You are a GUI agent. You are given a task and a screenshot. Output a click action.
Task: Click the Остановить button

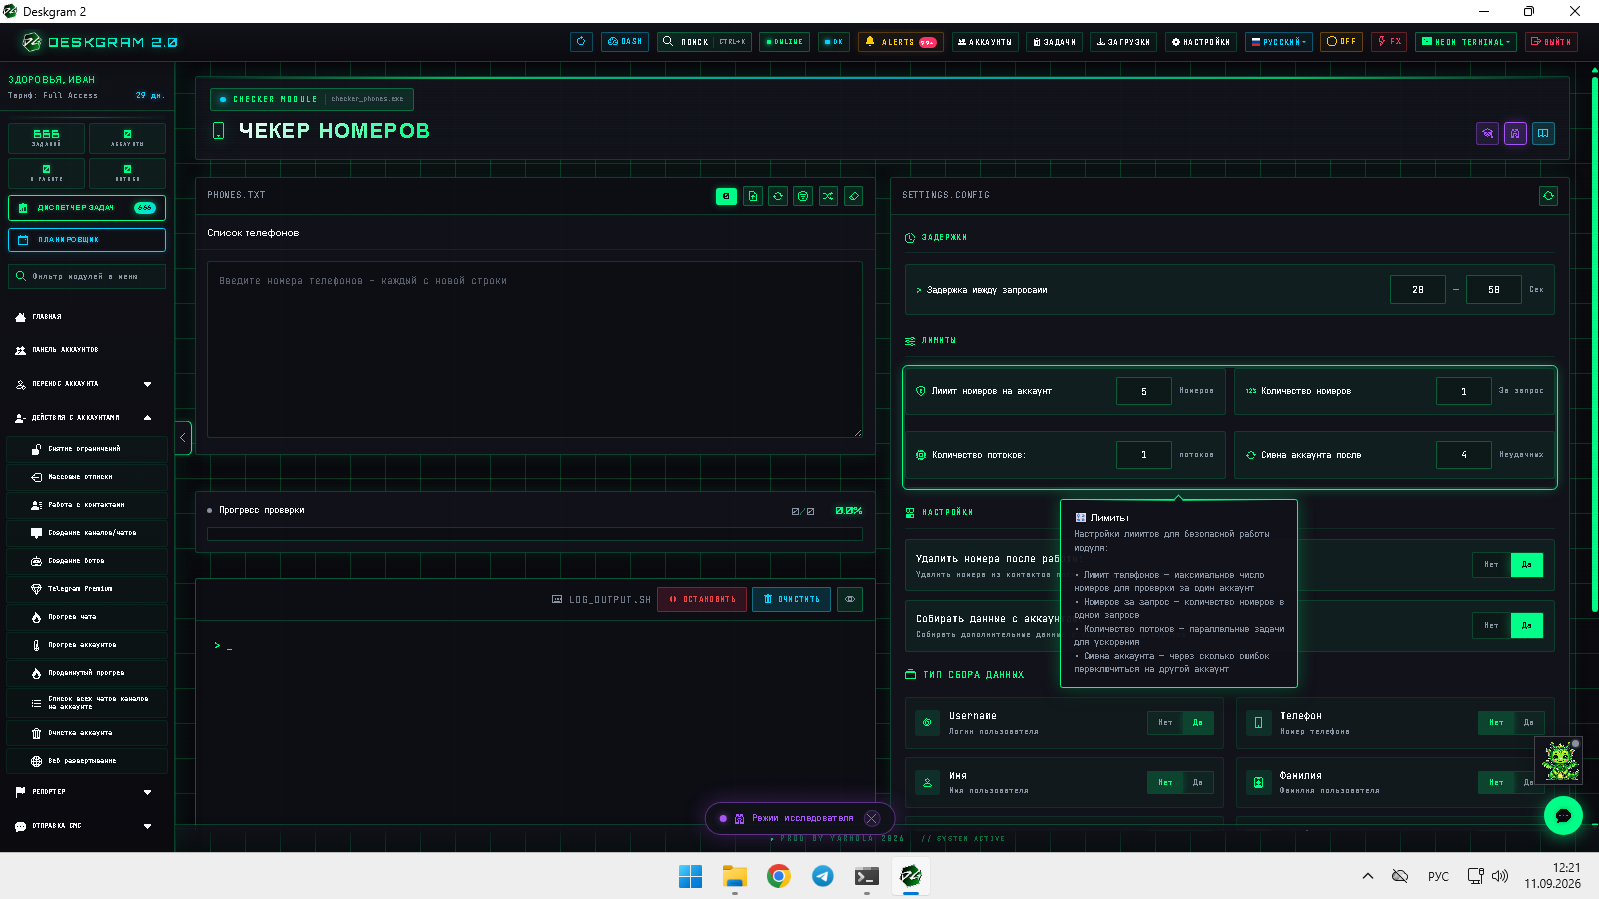[702, 599]
